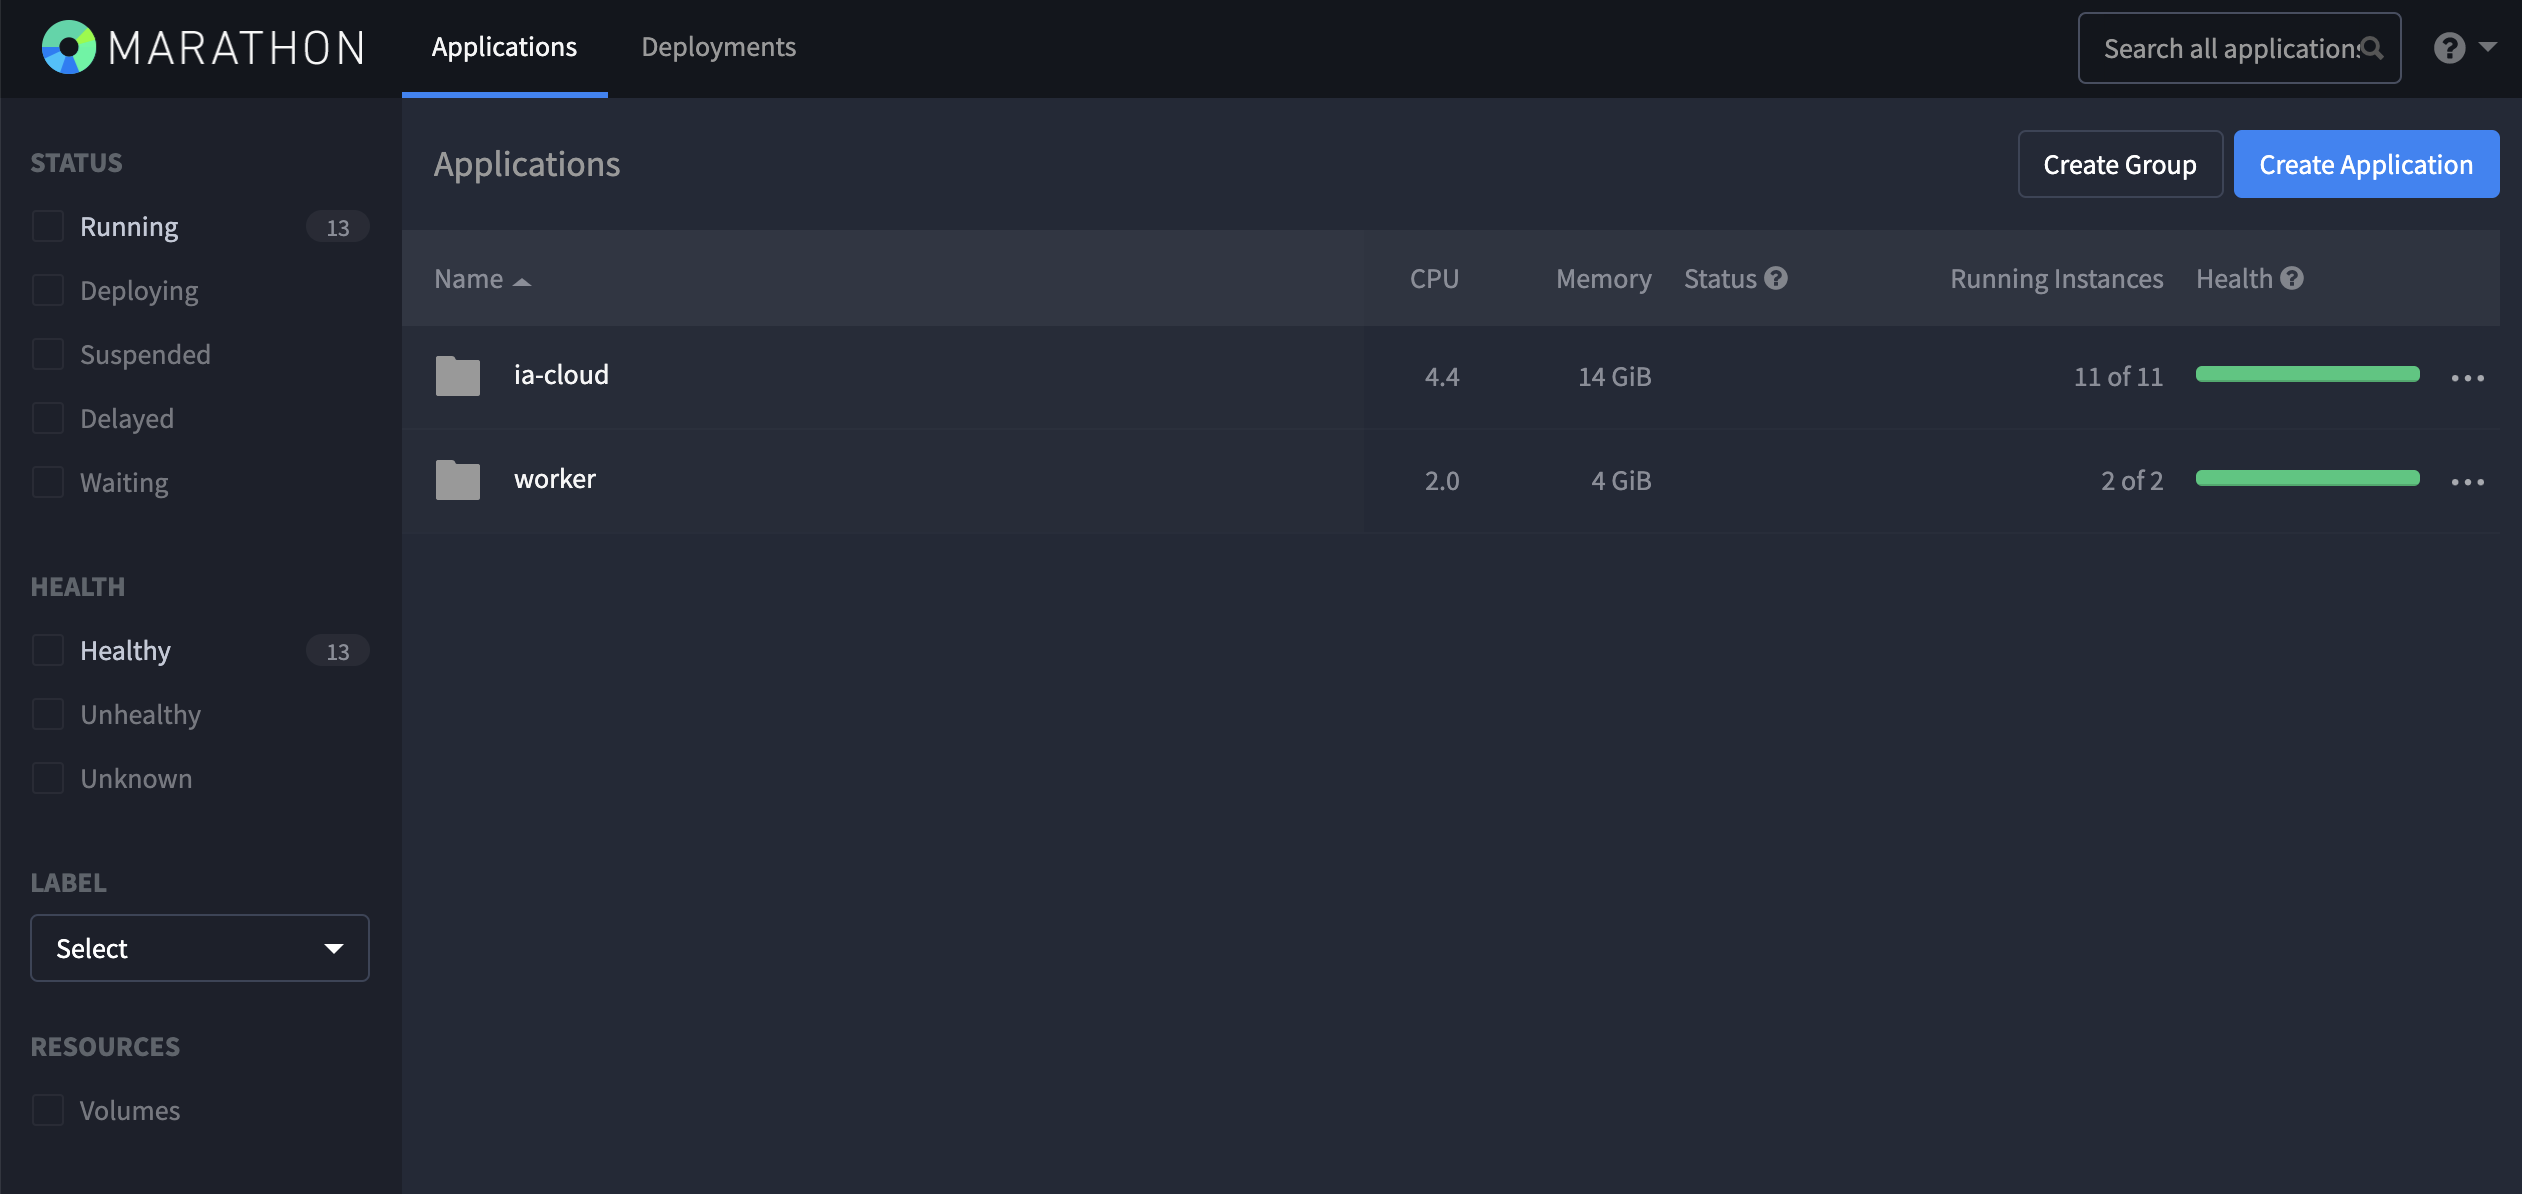Focus the Search all applications field

coord(2240,48)
